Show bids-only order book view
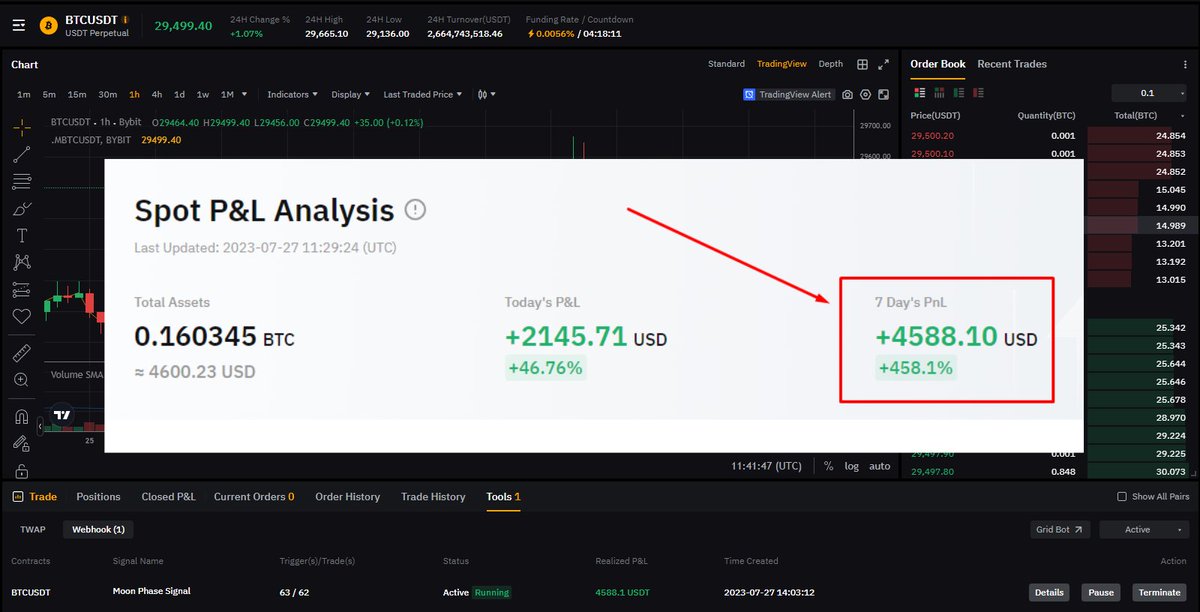This screenshot has height=612, width=1200. point(960,93)
